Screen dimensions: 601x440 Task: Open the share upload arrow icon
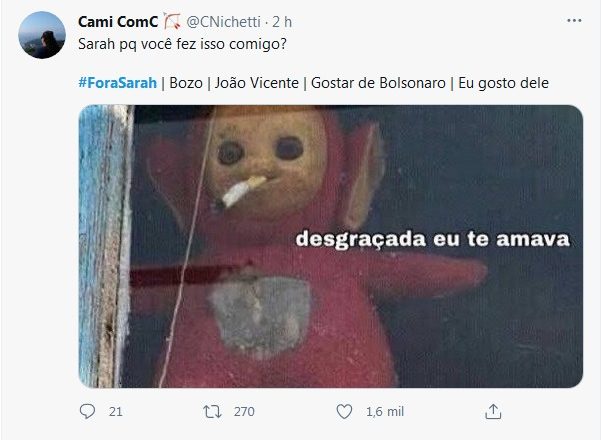click(493, 412)
